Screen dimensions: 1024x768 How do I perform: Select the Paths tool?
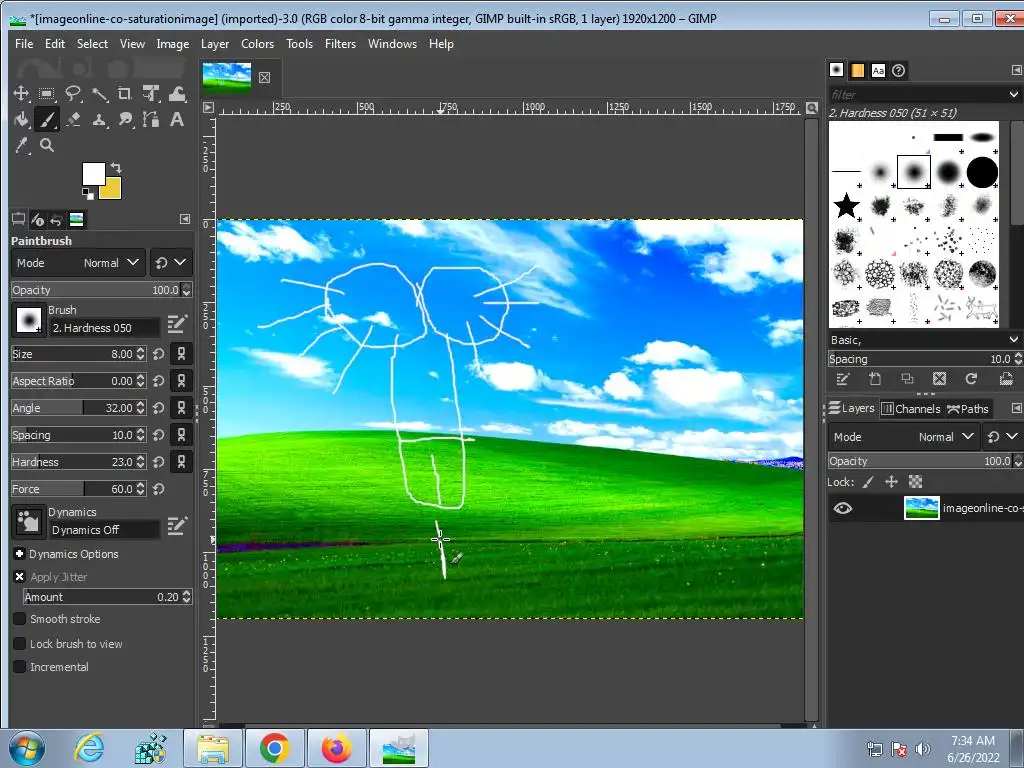pos(151,120)
